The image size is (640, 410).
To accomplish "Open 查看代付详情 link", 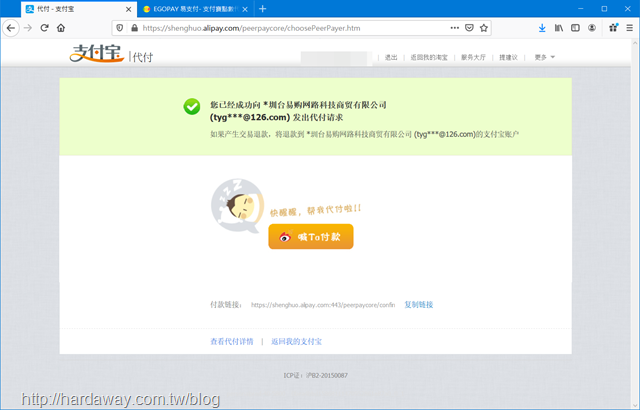I will click(x=232, y=341).
